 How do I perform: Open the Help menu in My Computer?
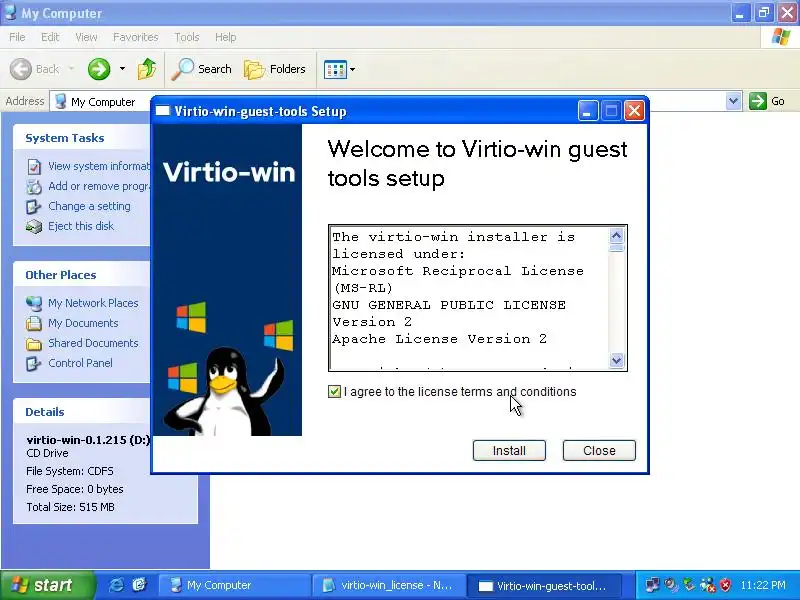coord(226,37)
